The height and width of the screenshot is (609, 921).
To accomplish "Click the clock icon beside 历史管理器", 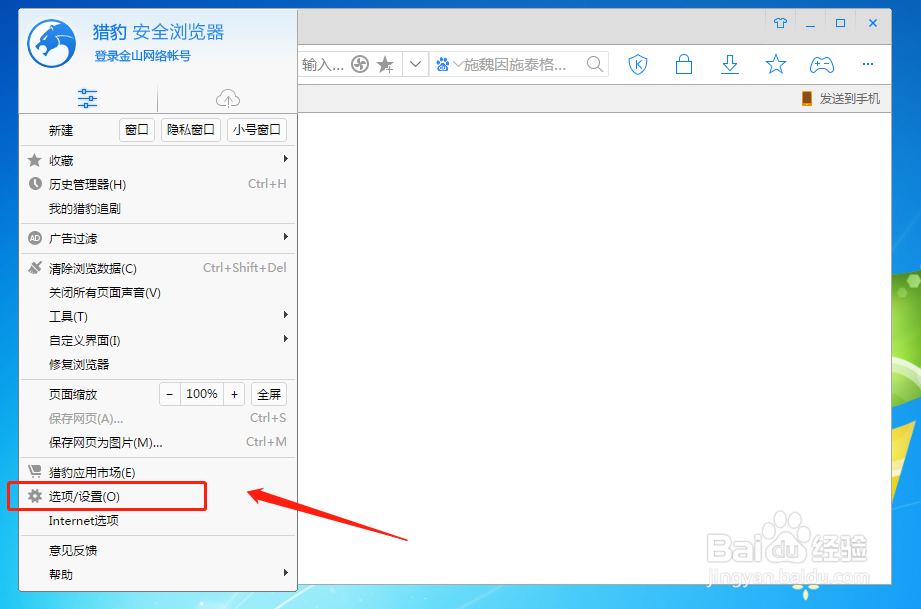I will (35, 184).
